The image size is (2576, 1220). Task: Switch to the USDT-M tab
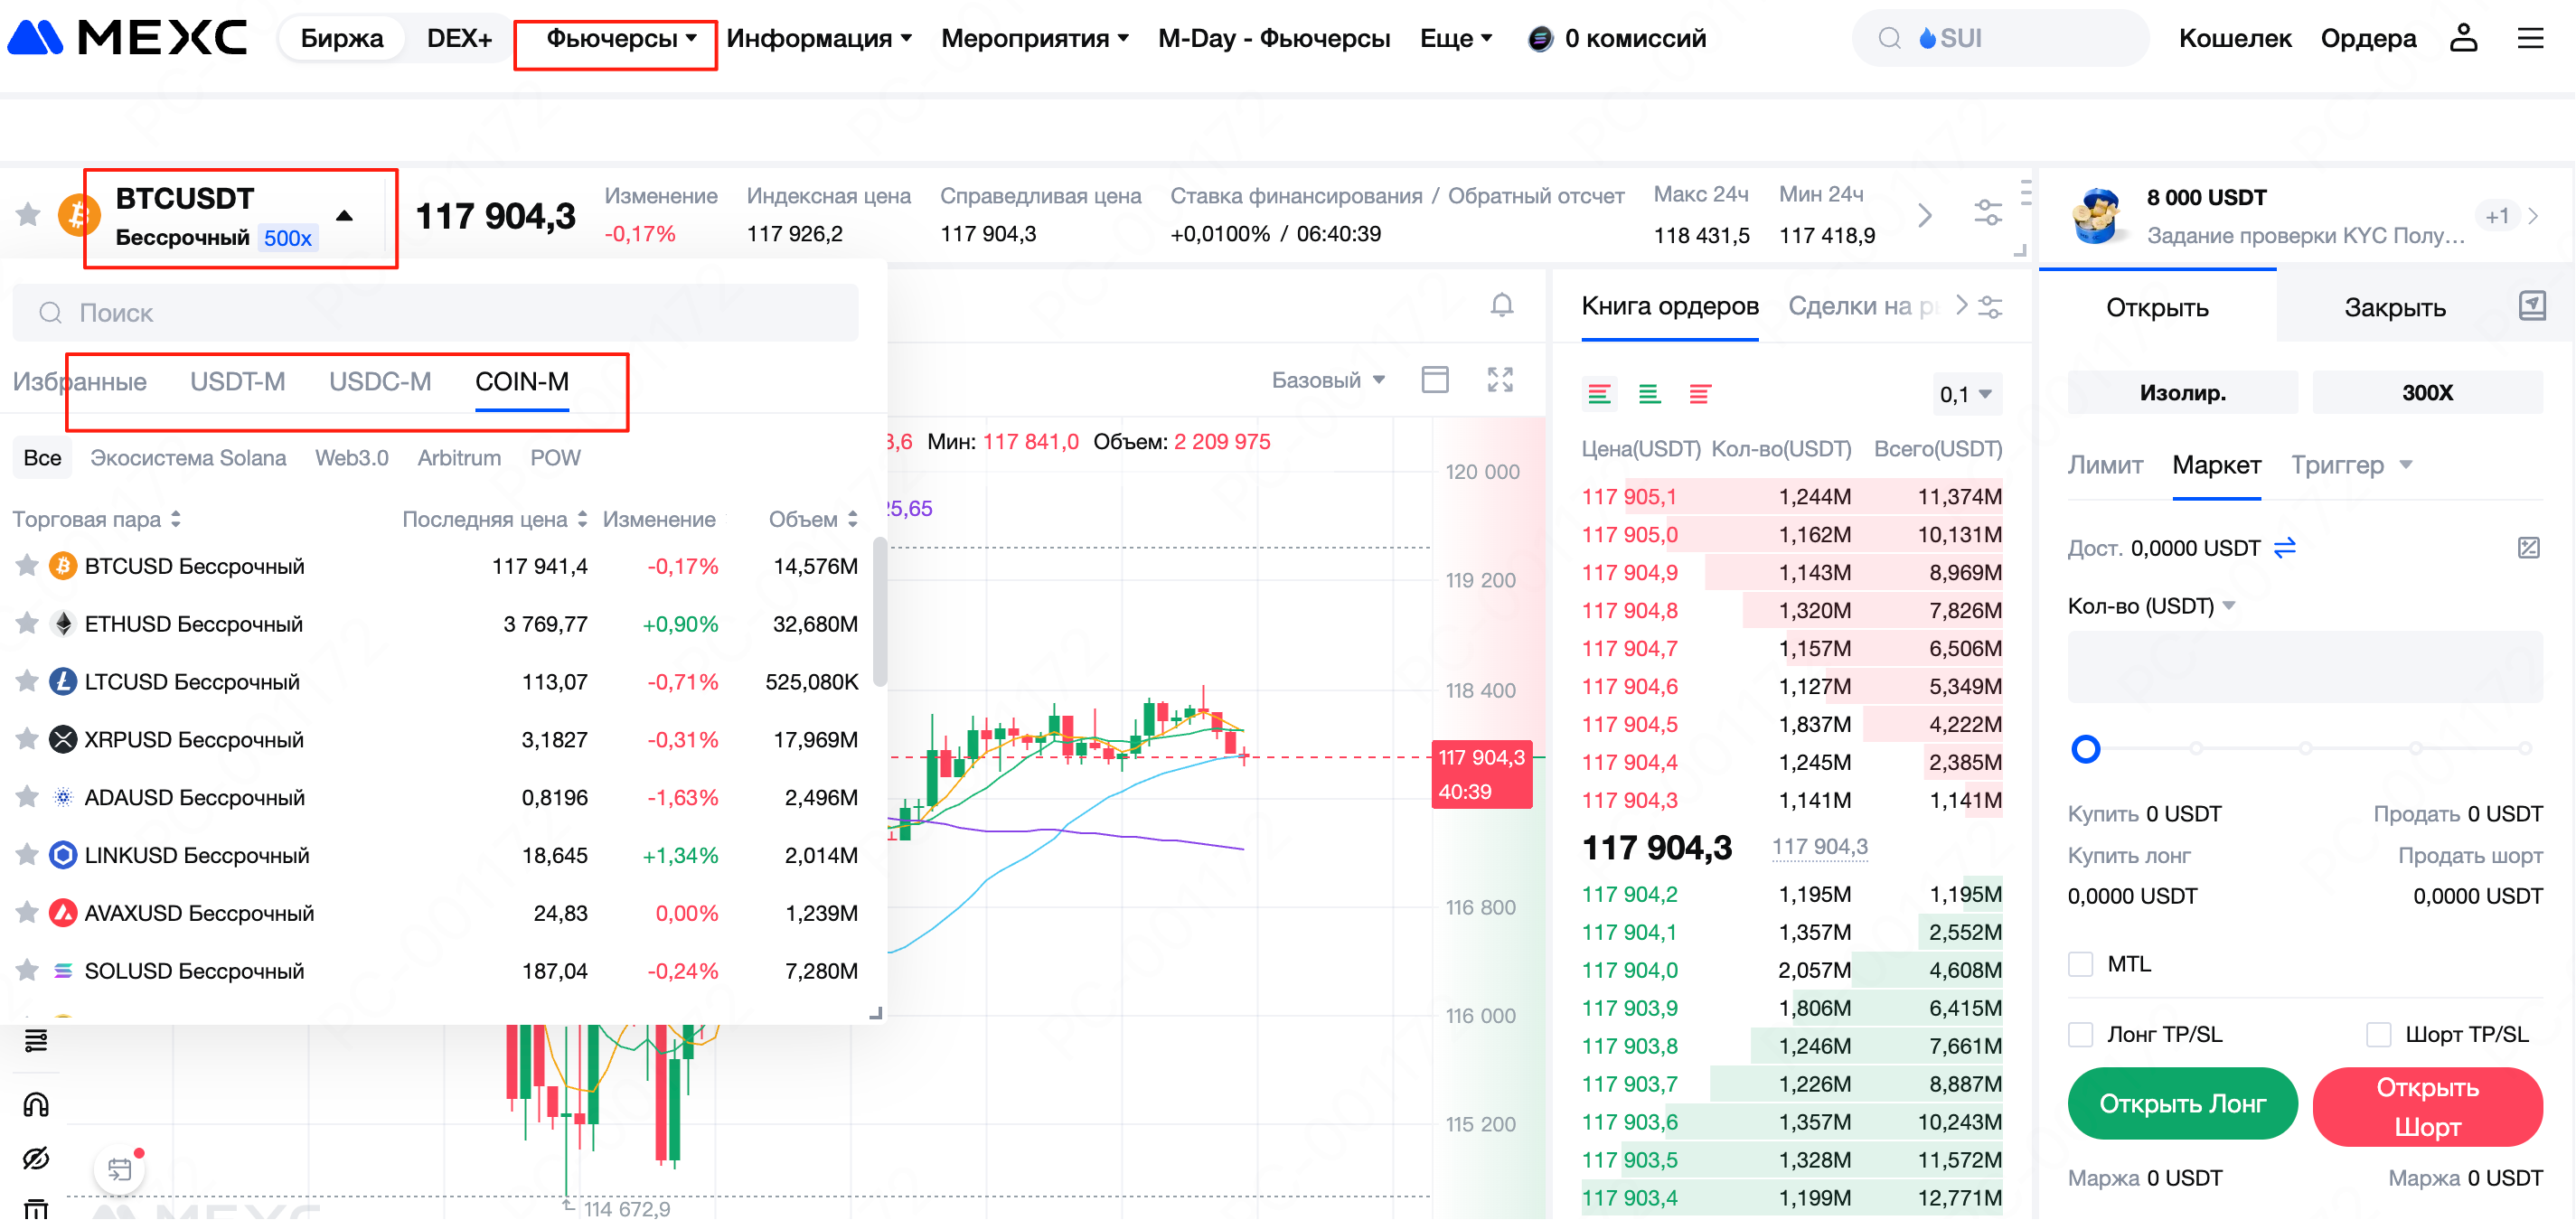238,382
